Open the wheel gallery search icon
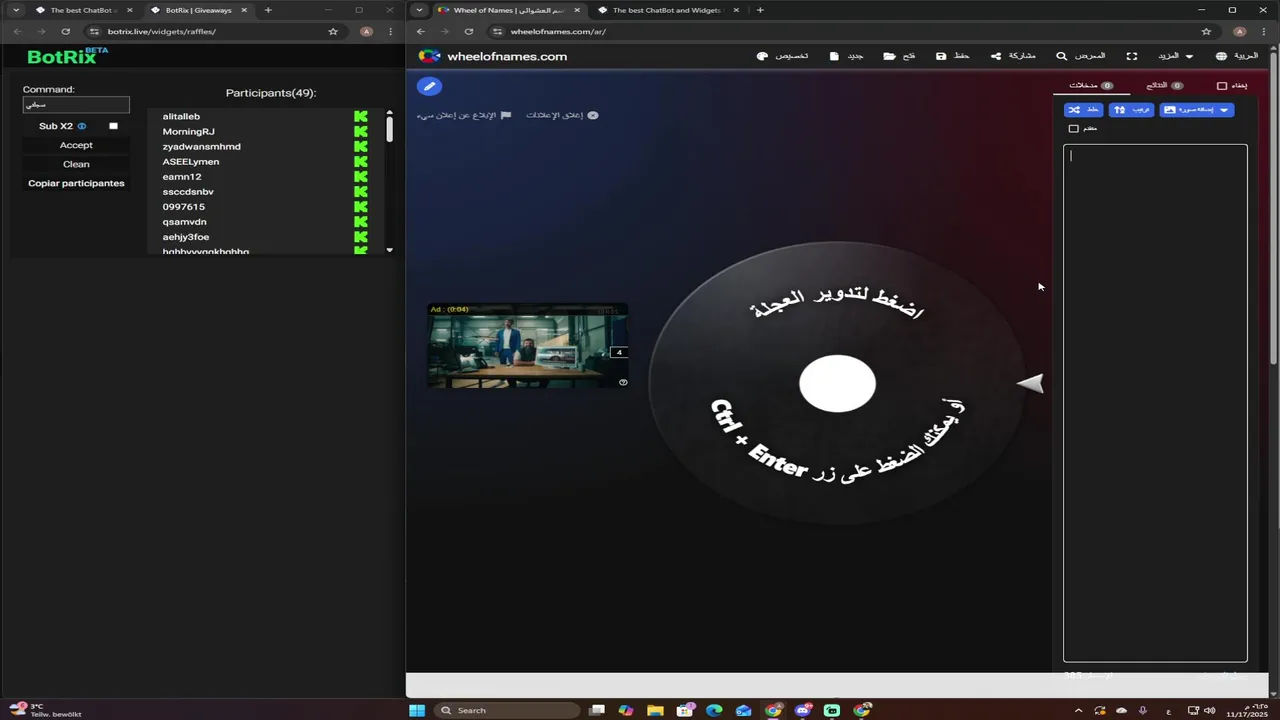This screenshot has width=1280, height=720. pyautogui.click(x=1081, y=56)
